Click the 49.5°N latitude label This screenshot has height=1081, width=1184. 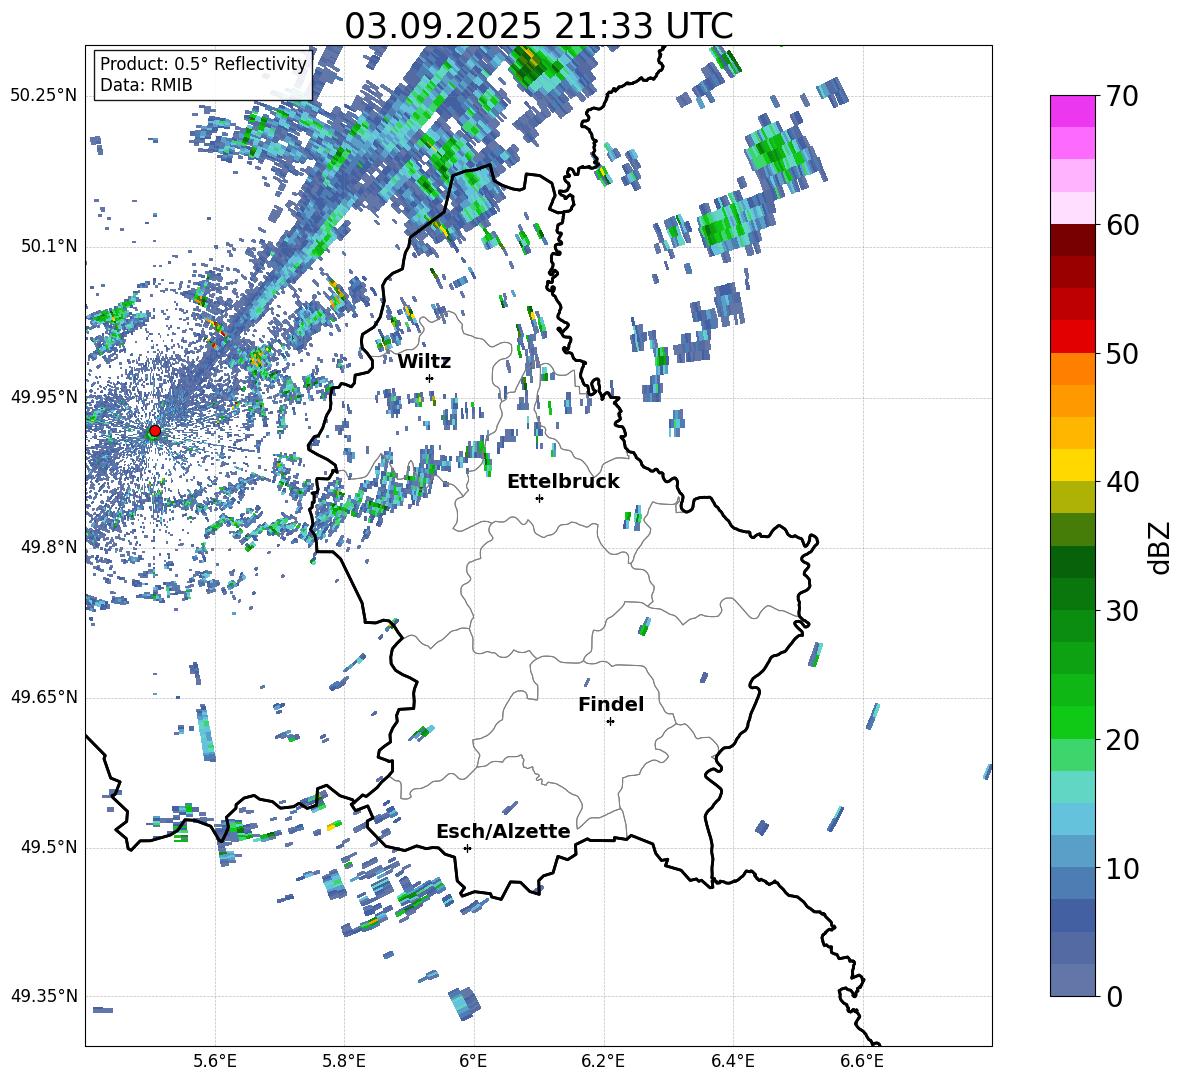[49, 846]
